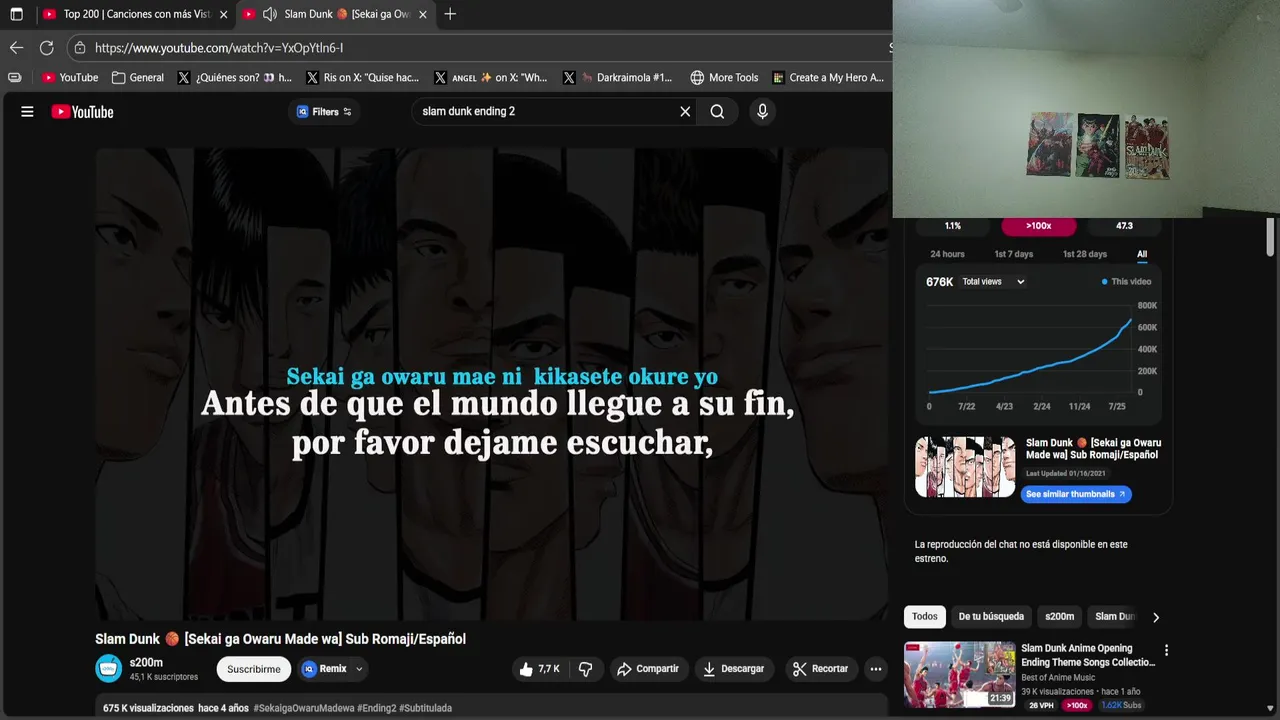Open the YouTube bookmark
1280x720 pixels.
(70, 77)
